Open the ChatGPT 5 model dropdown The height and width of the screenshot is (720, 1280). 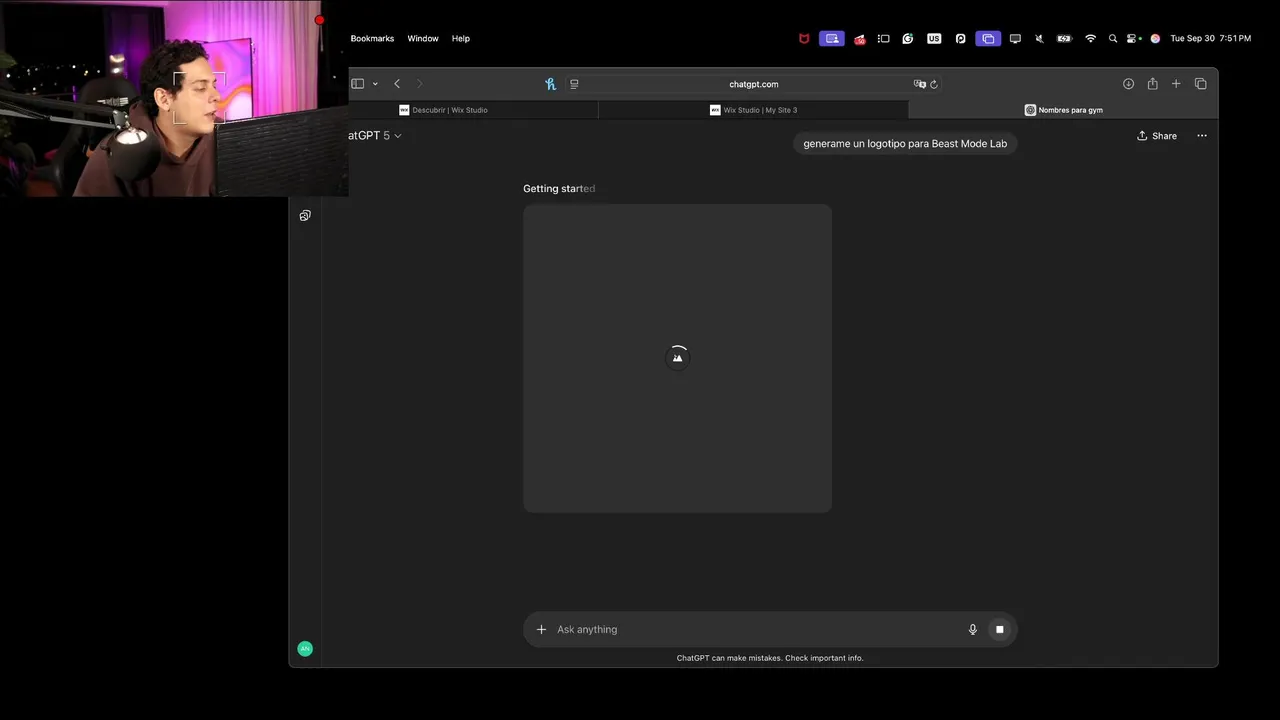point(375,135)
